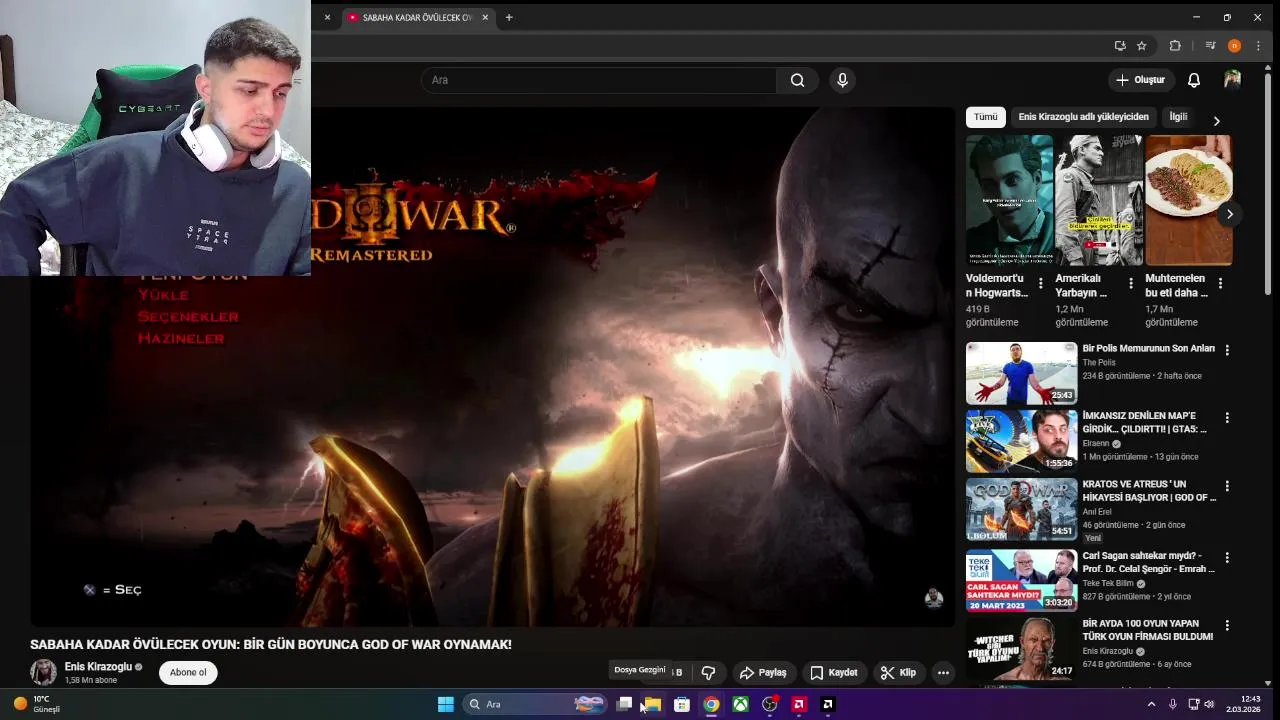
Task: Open a new Chrome tab
Action: (509, 17)
